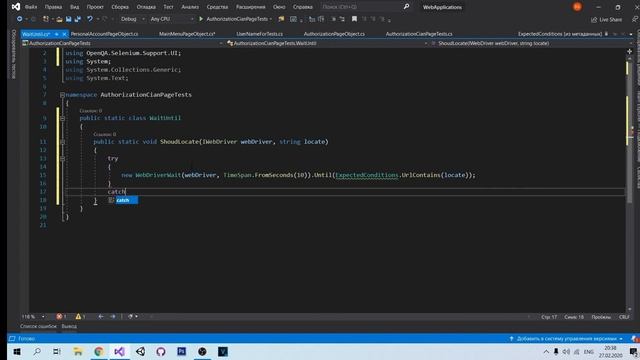Viewport: 640px width, 360px height.
Task: Navigate to previous issue arrow
Action: click(x=100, y=317)
